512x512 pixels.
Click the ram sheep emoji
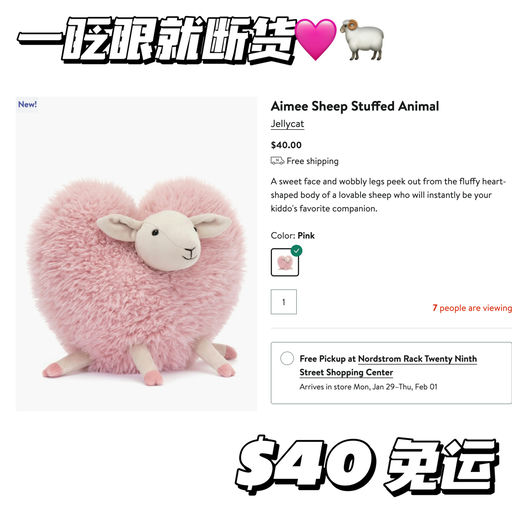[362, 40]
